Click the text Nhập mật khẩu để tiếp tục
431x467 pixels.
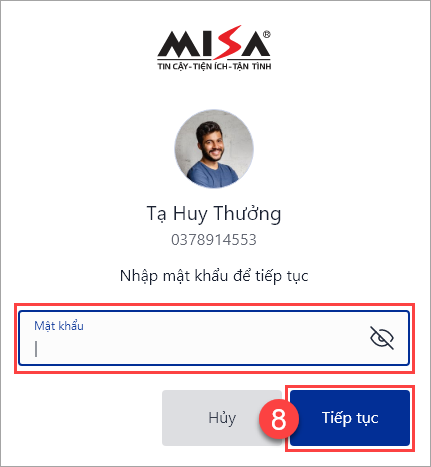pyautogui.click(x=214, y=276)
